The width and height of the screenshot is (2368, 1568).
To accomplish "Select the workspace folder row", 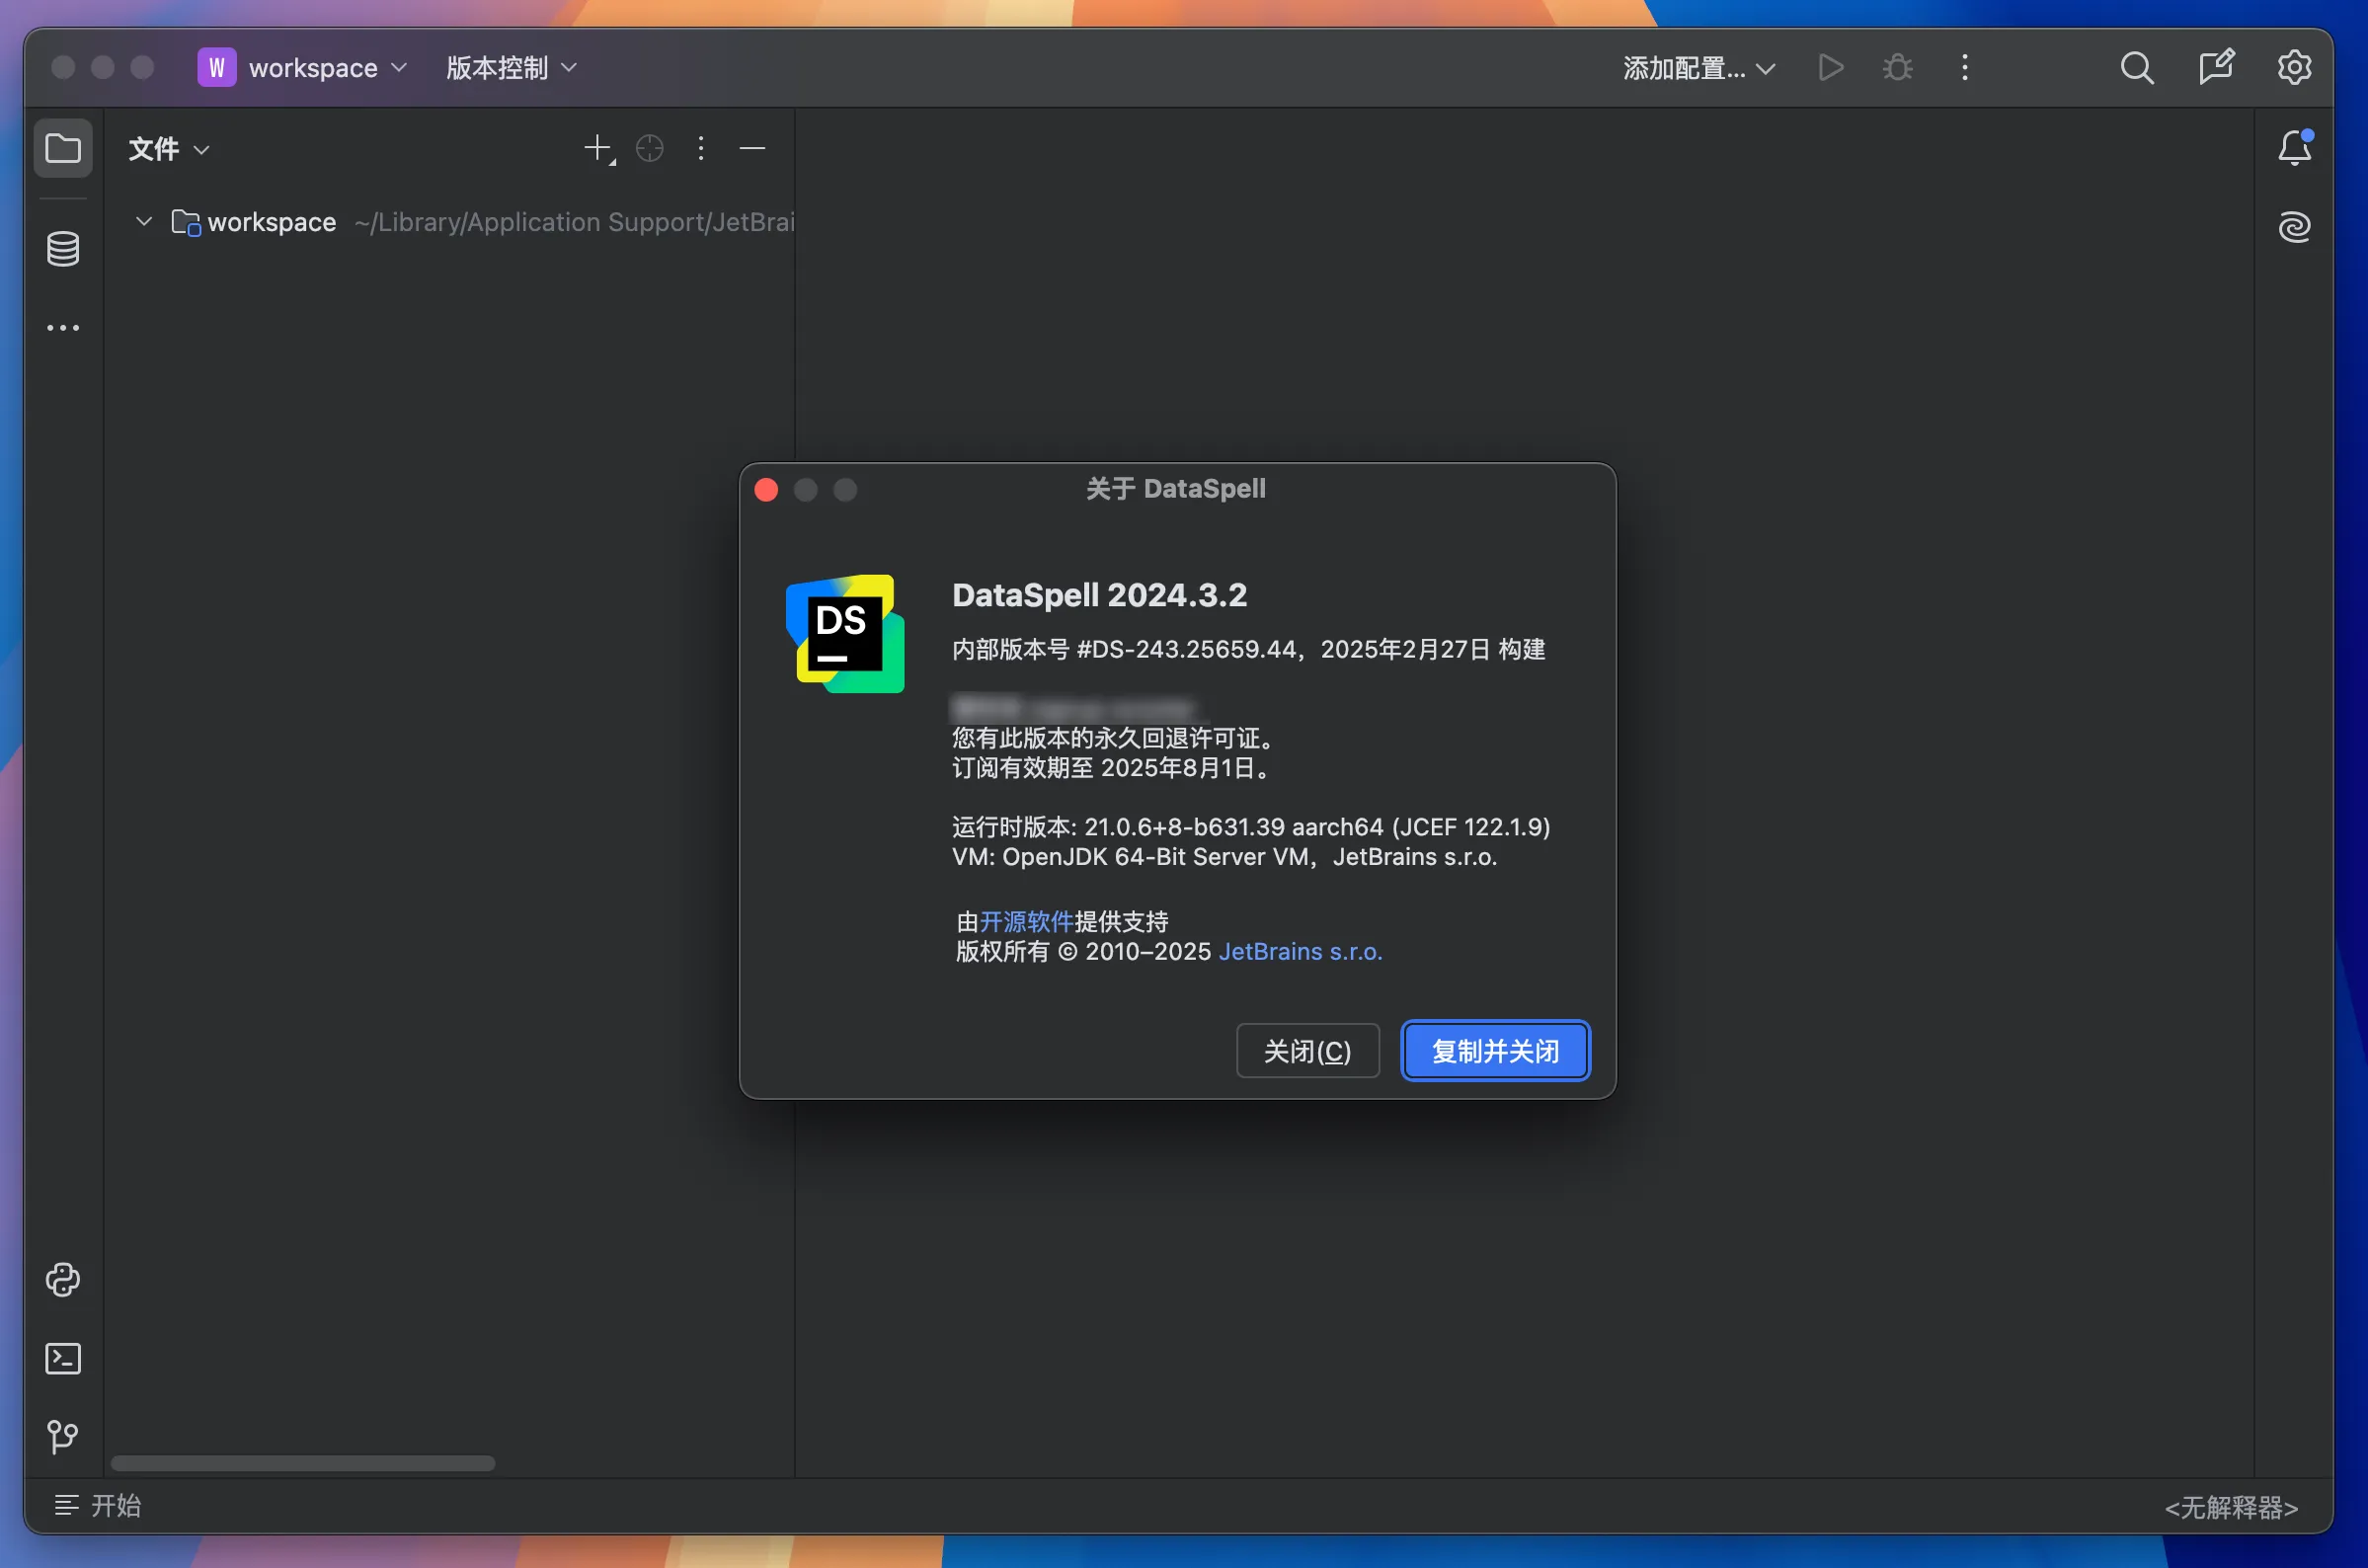I will coord(450,222).
